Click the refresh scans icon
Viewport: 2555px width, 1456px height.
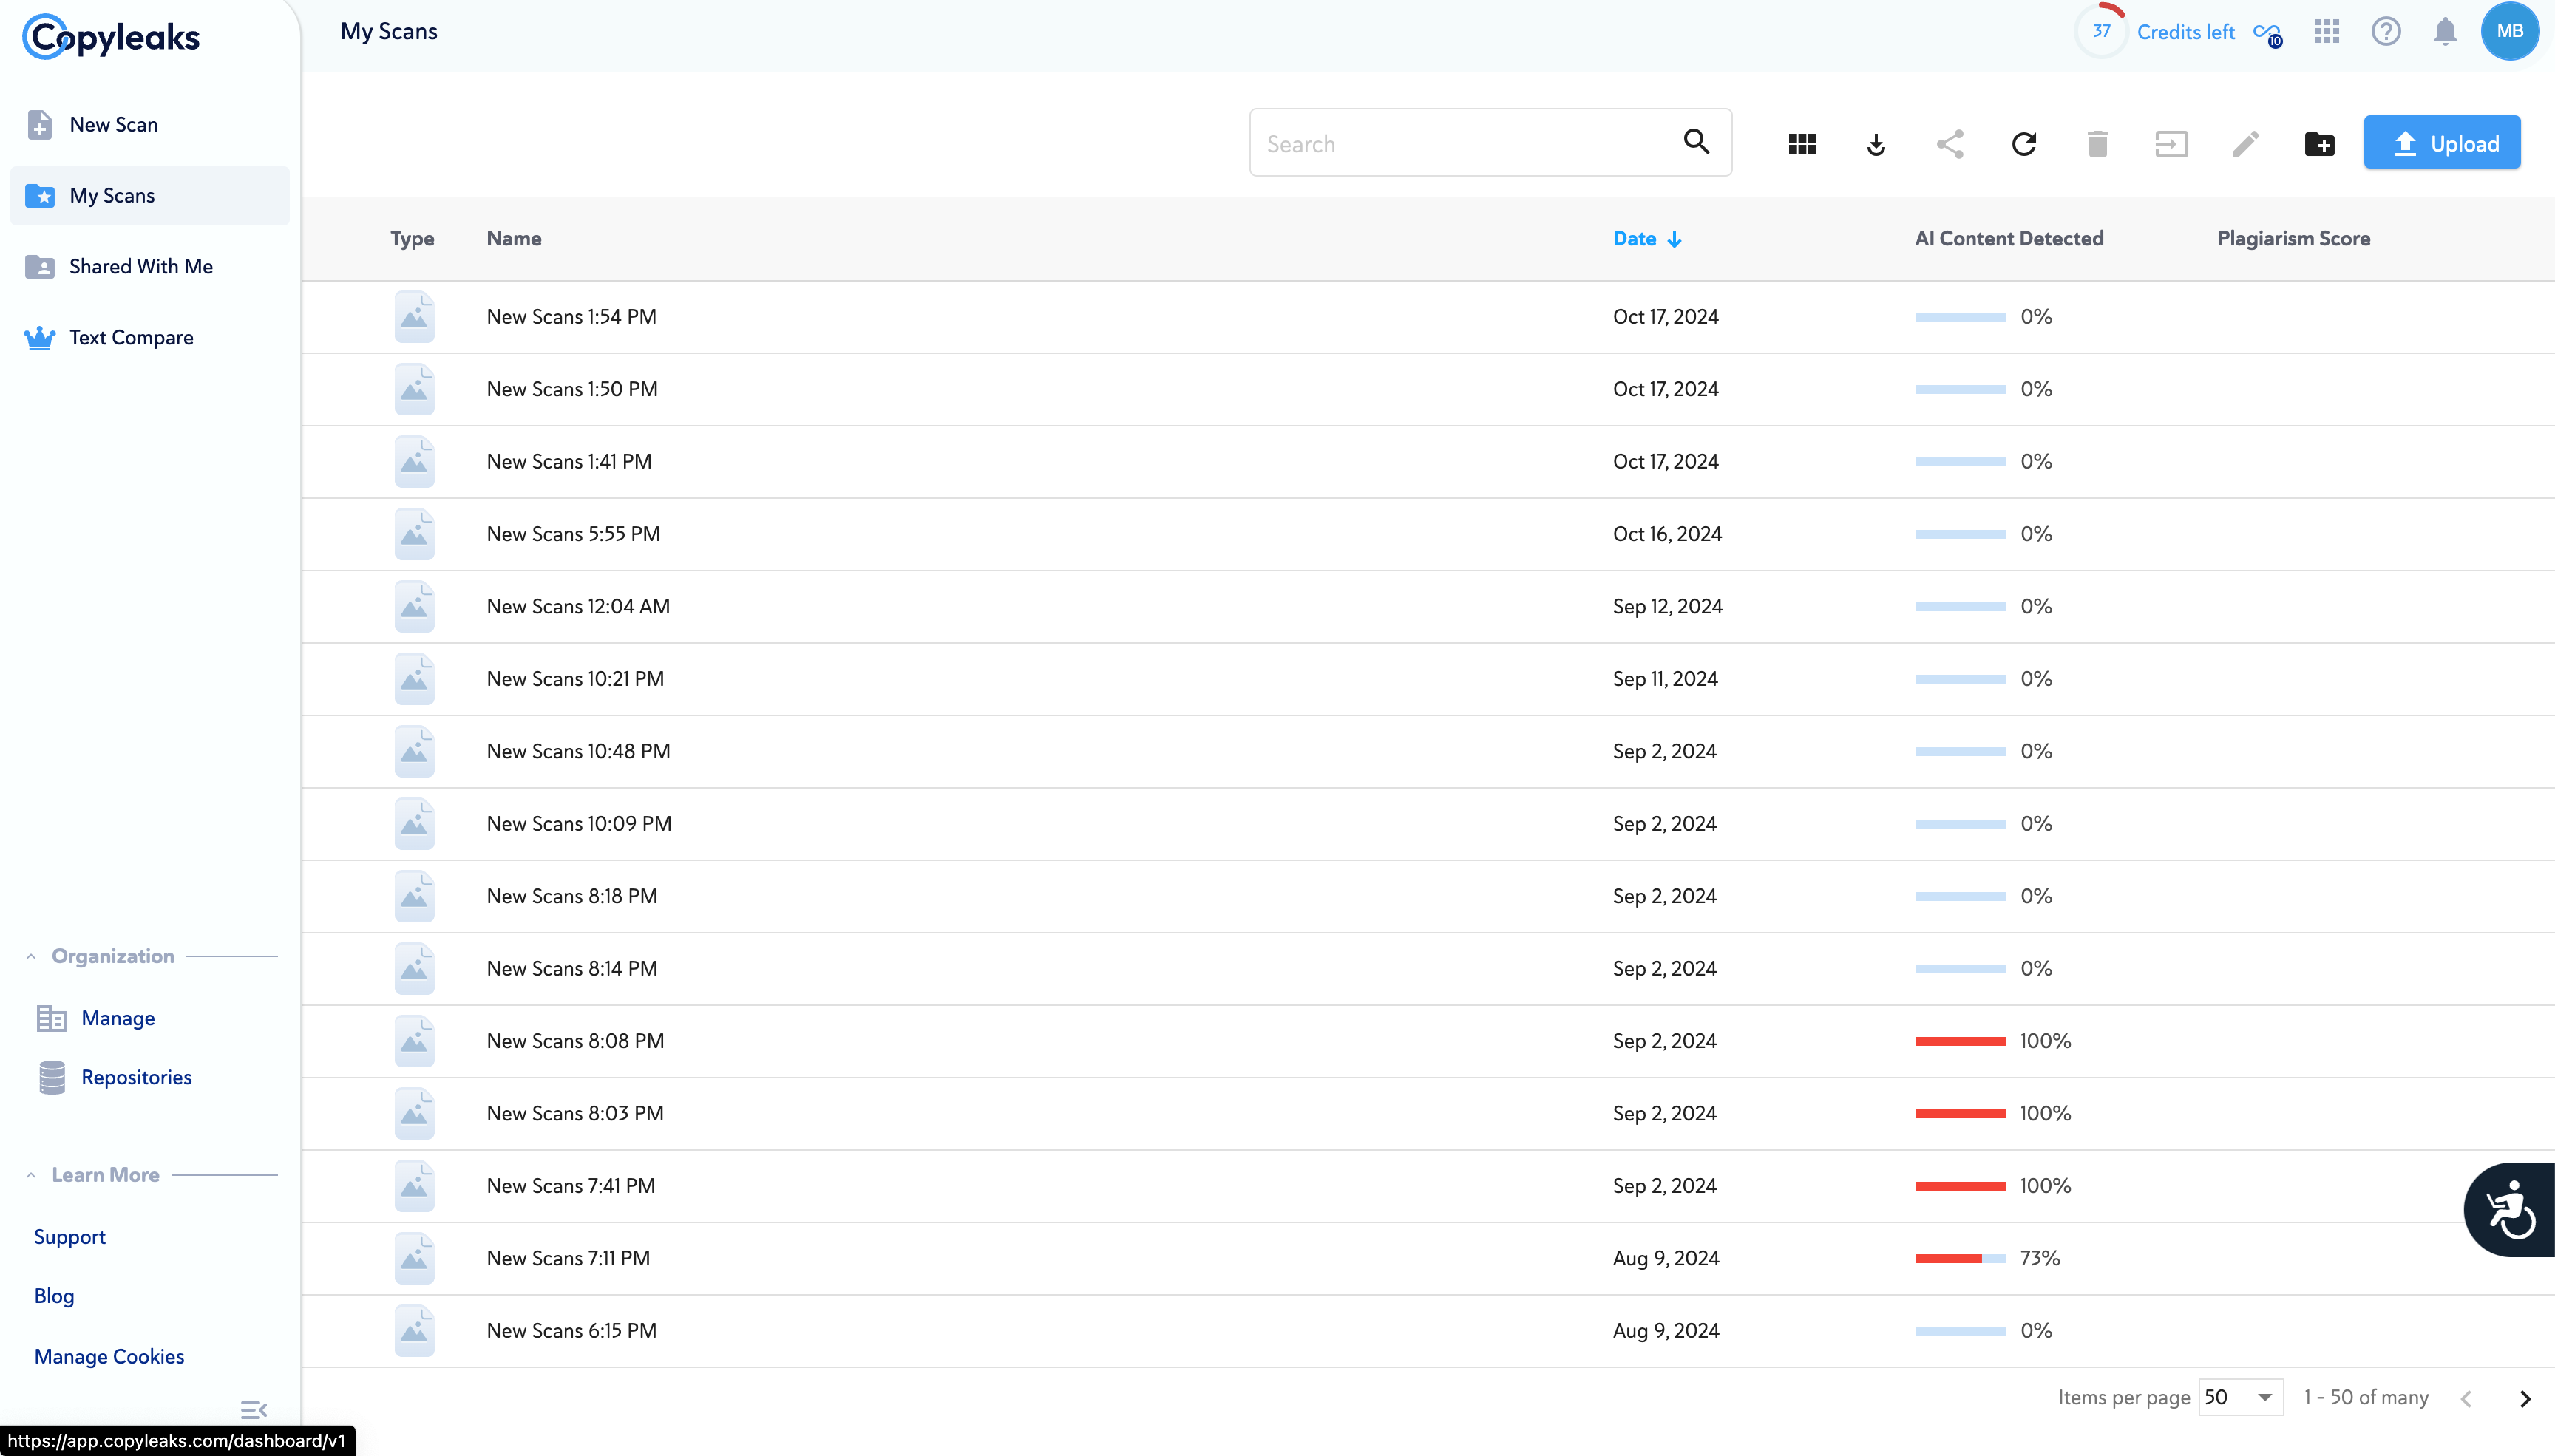[x=2023, y=144]
